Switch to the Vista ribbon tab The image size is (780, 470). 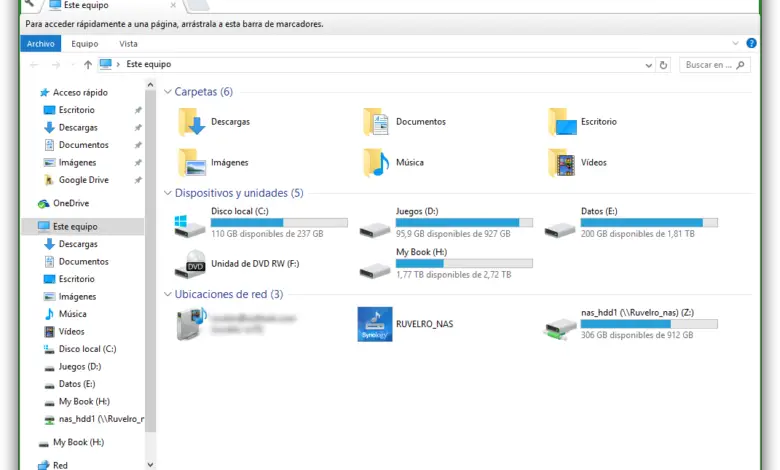click(x=128, y=44)
